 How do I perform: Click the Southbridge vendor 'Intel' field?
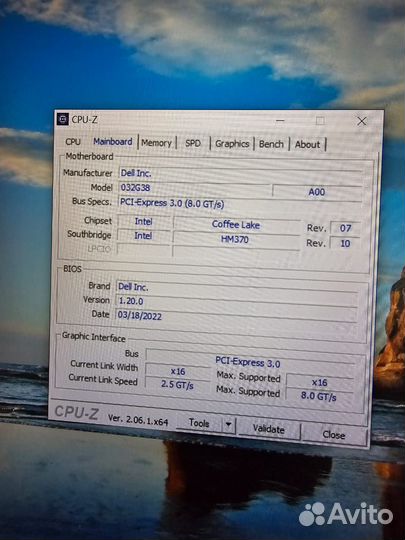coord(143,236)
